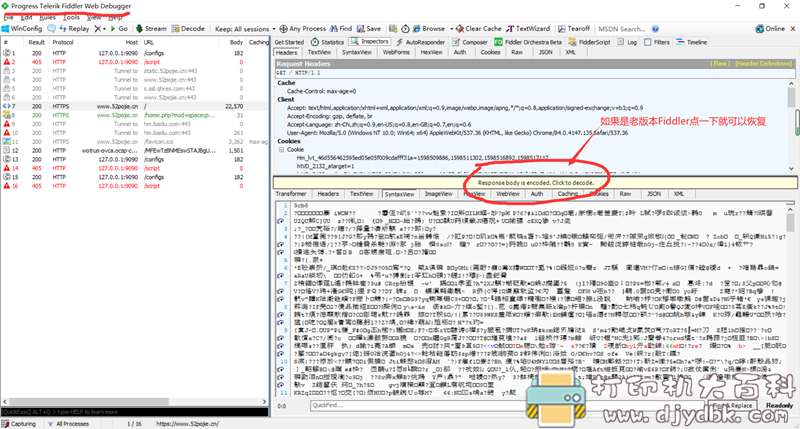Screen dimensions: 800x429
Task: Click the Header Definitions link
Action: (x=763, y=64)
